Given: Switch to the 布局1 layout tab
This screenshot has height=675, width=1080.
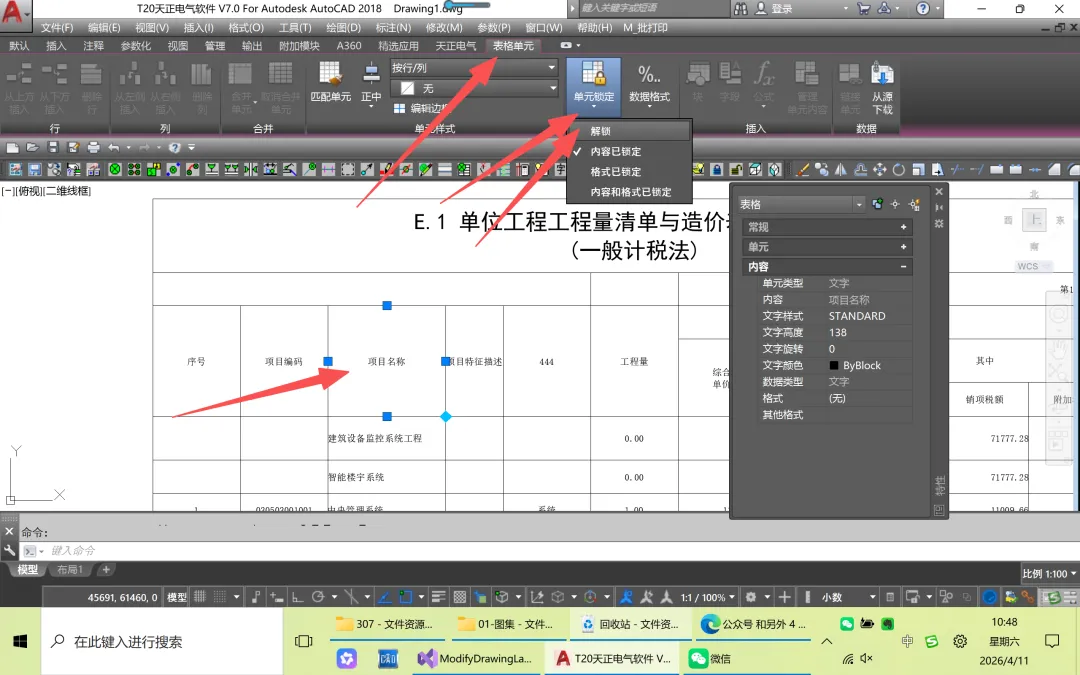Looking at the screenshot, I should click(70, 570).
